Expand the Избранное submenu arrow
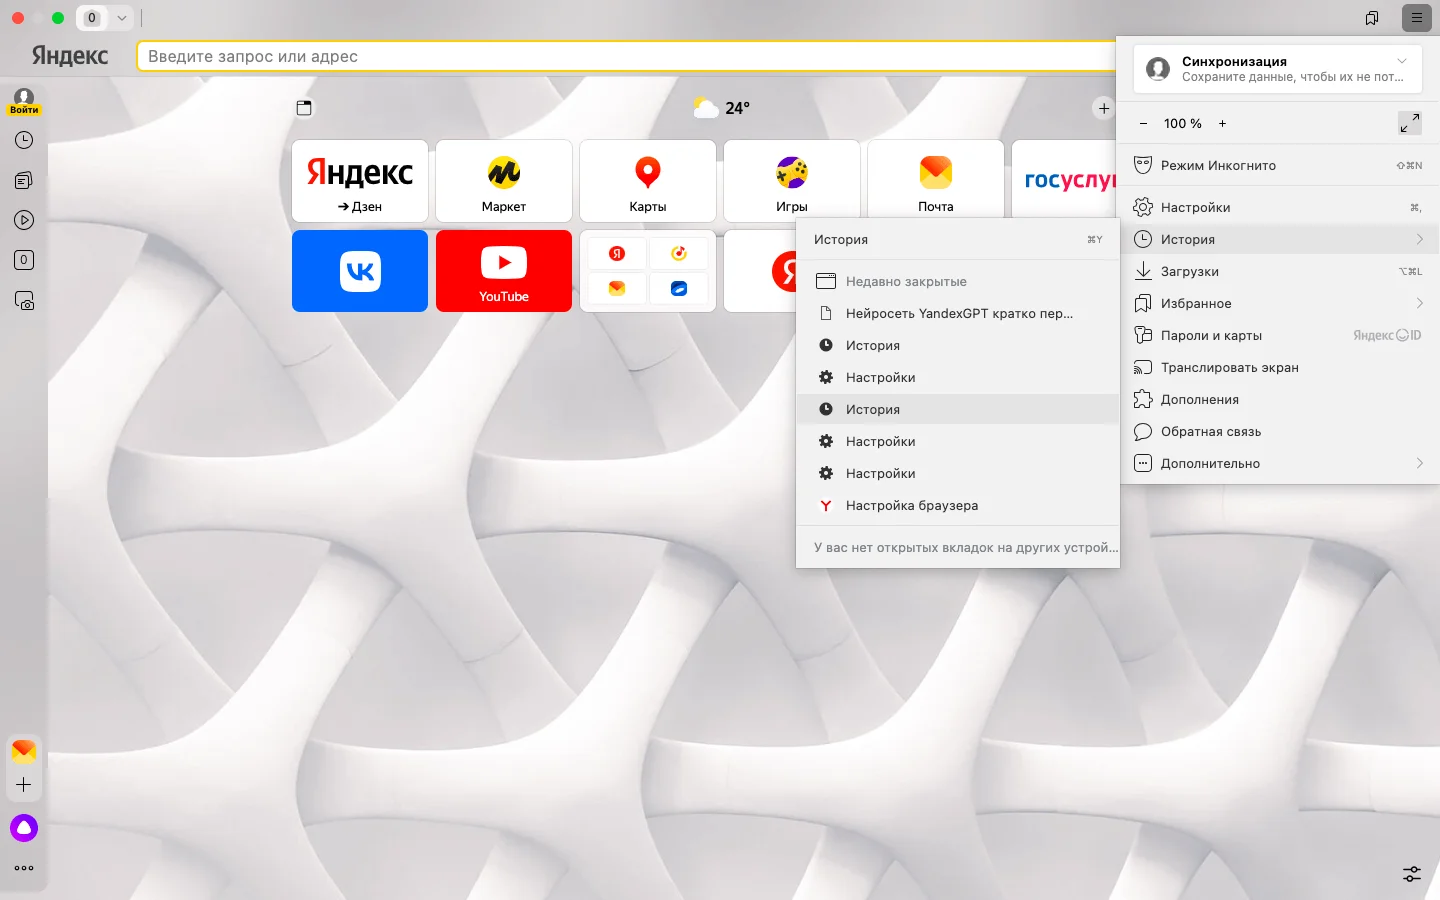Screen dimensions: 1440x900 (1419, 303)
